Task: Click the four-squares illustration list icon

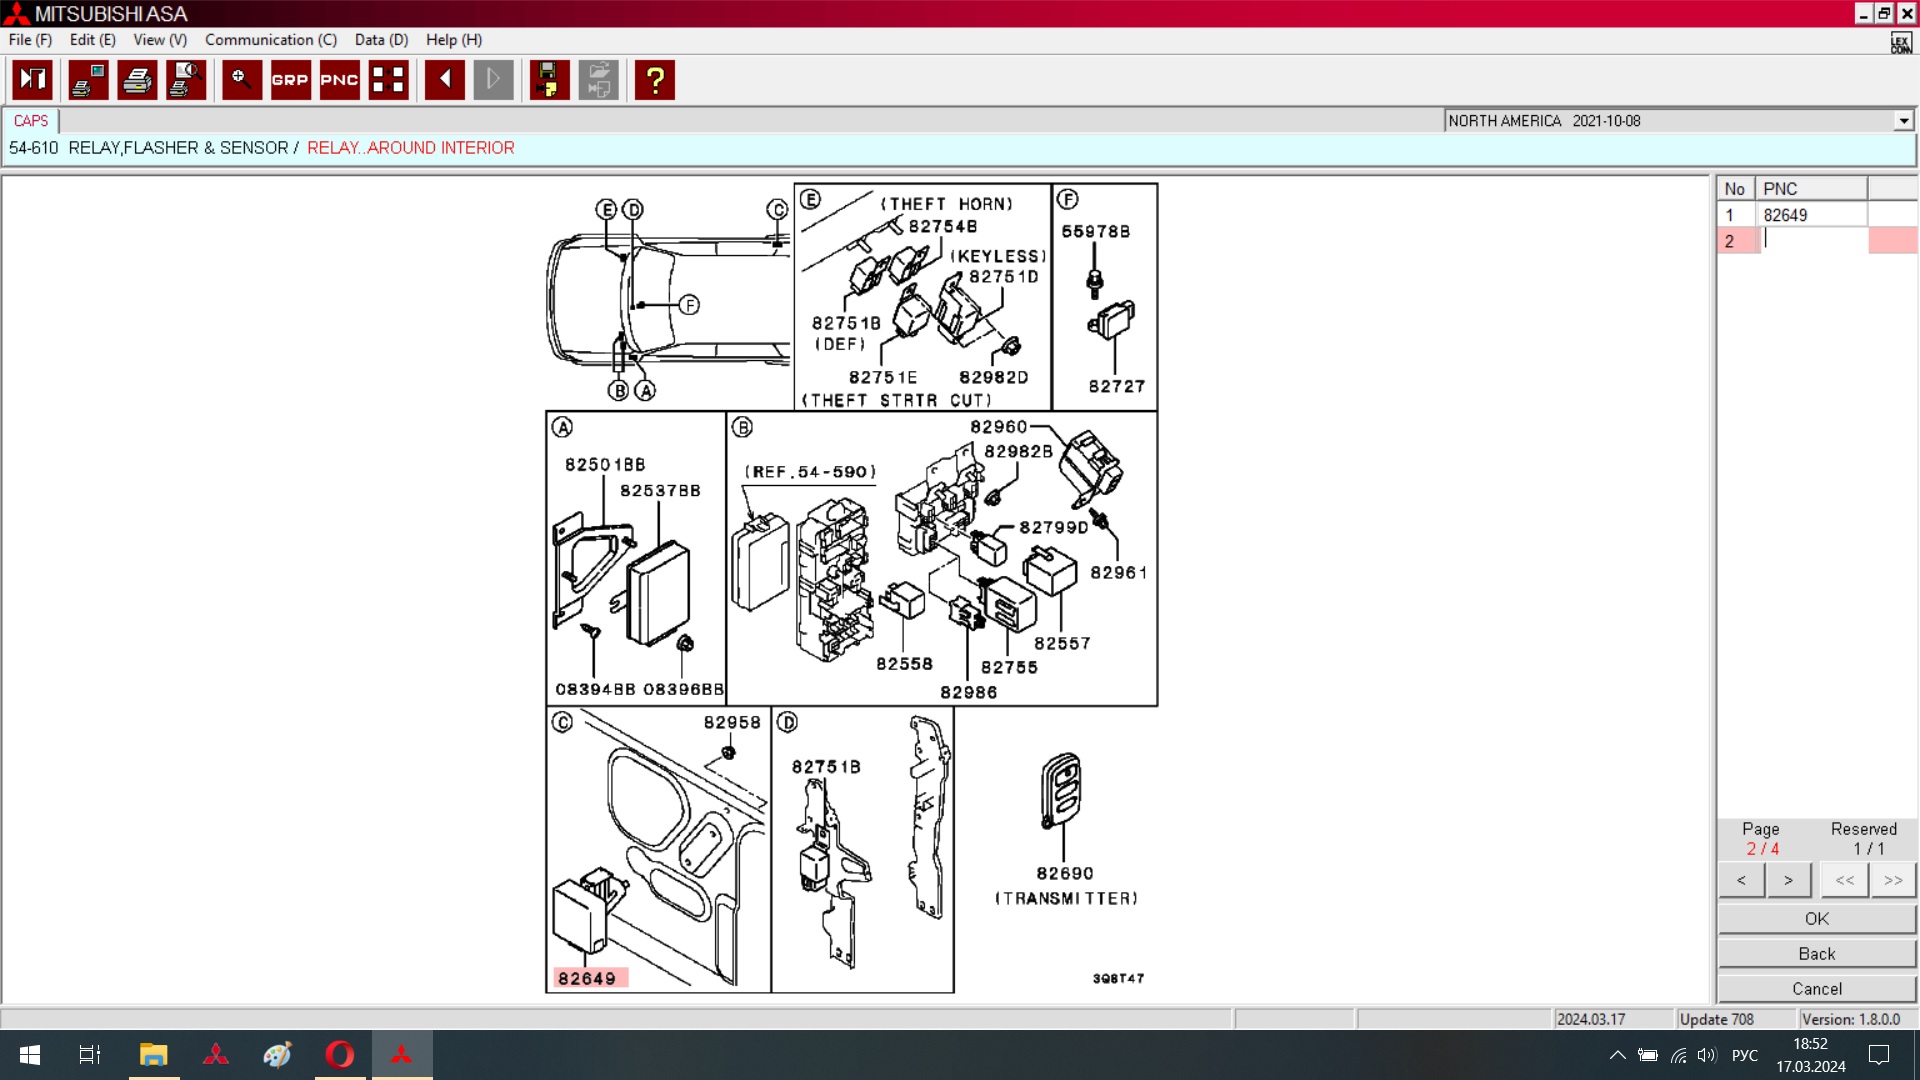Action: (x=388, y=80)
